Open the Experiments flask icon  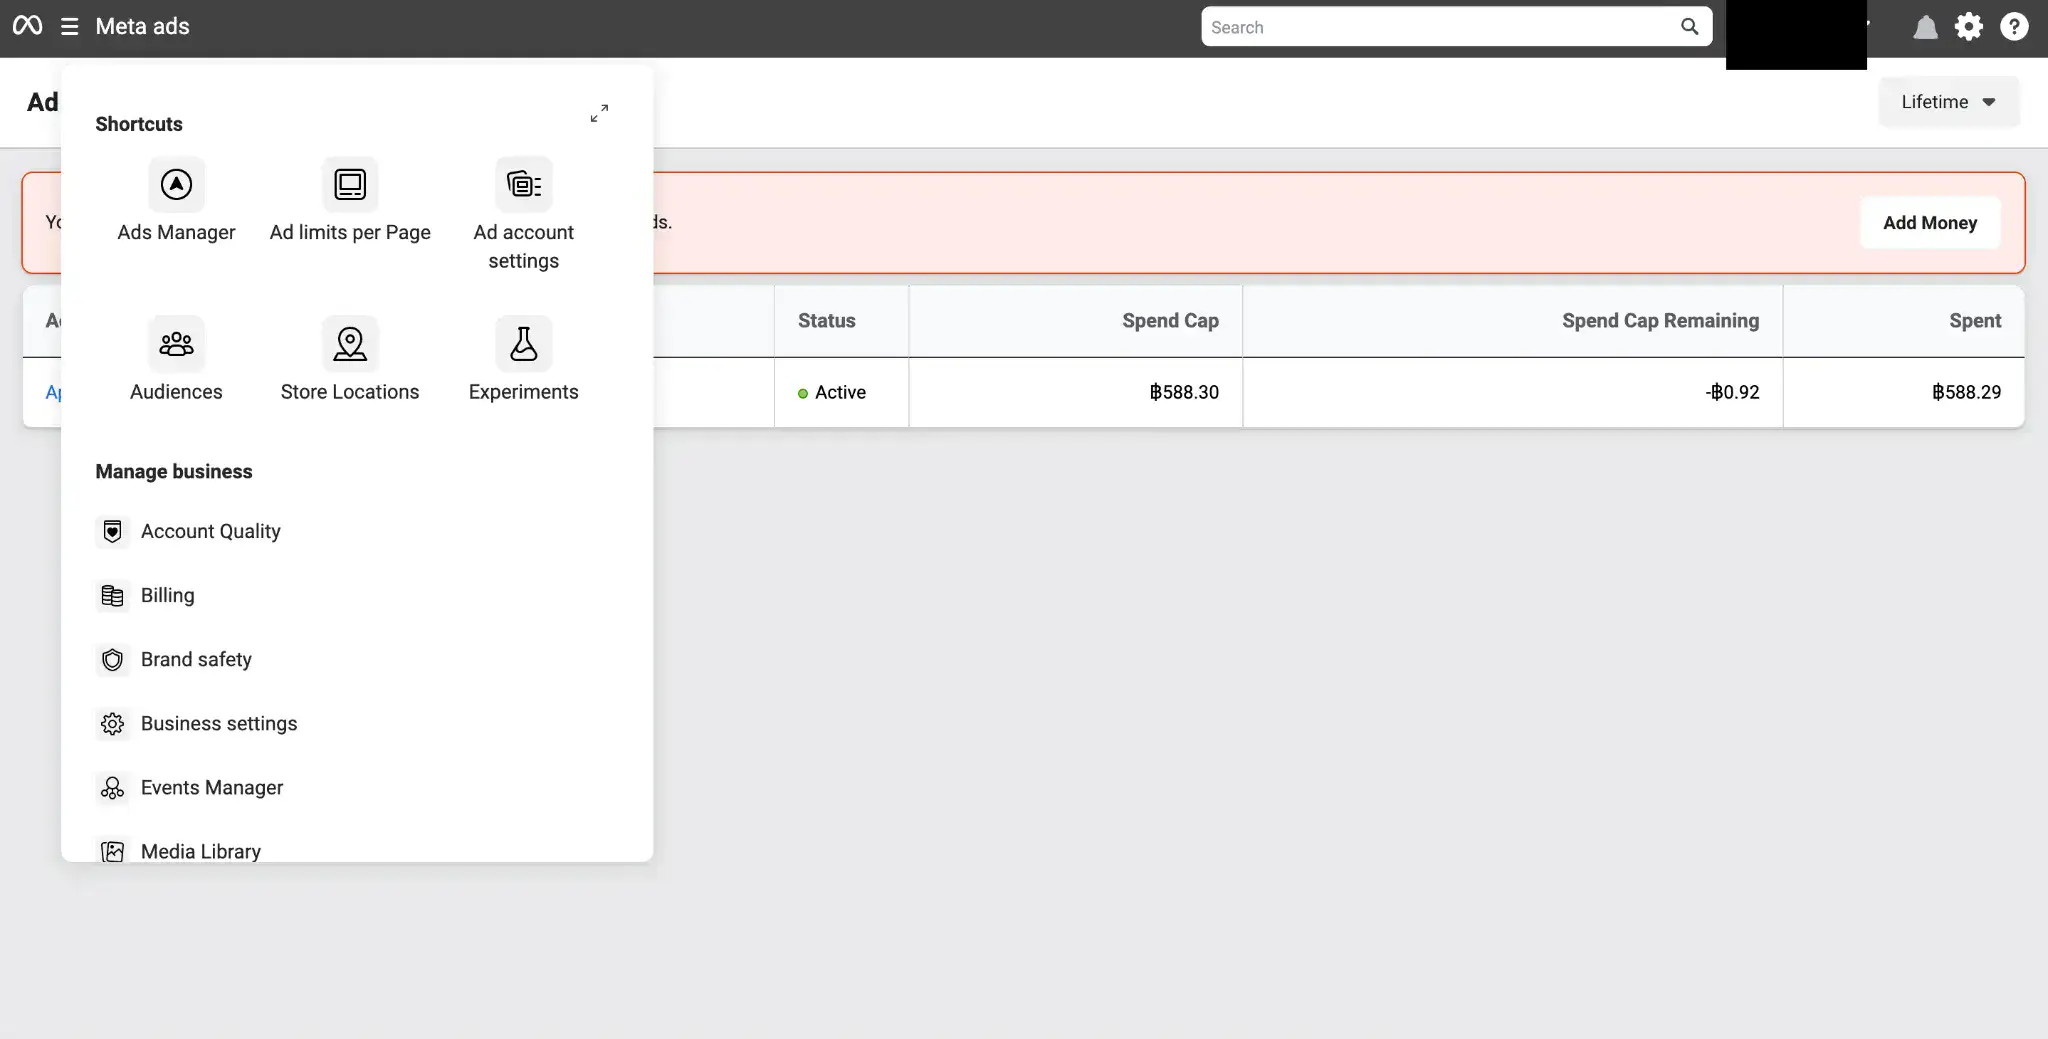click(523, 344)
